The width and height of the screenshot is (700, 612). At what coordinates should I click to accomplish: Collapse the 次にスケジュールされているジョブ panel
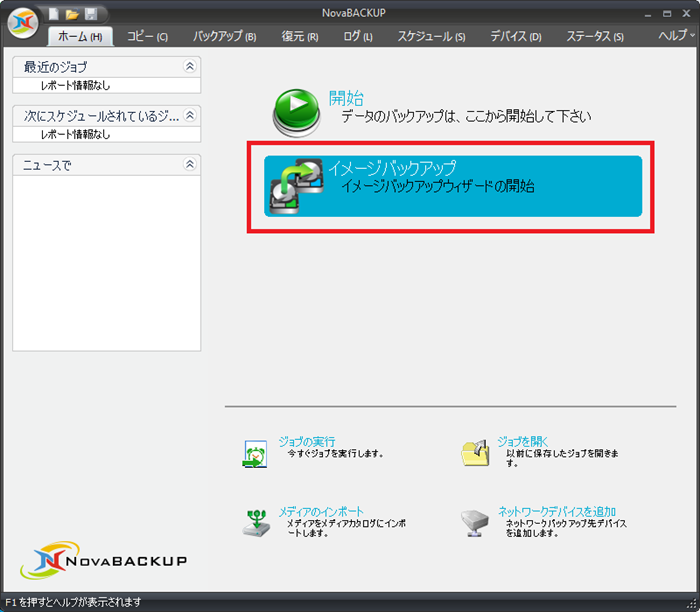(190, 116)
